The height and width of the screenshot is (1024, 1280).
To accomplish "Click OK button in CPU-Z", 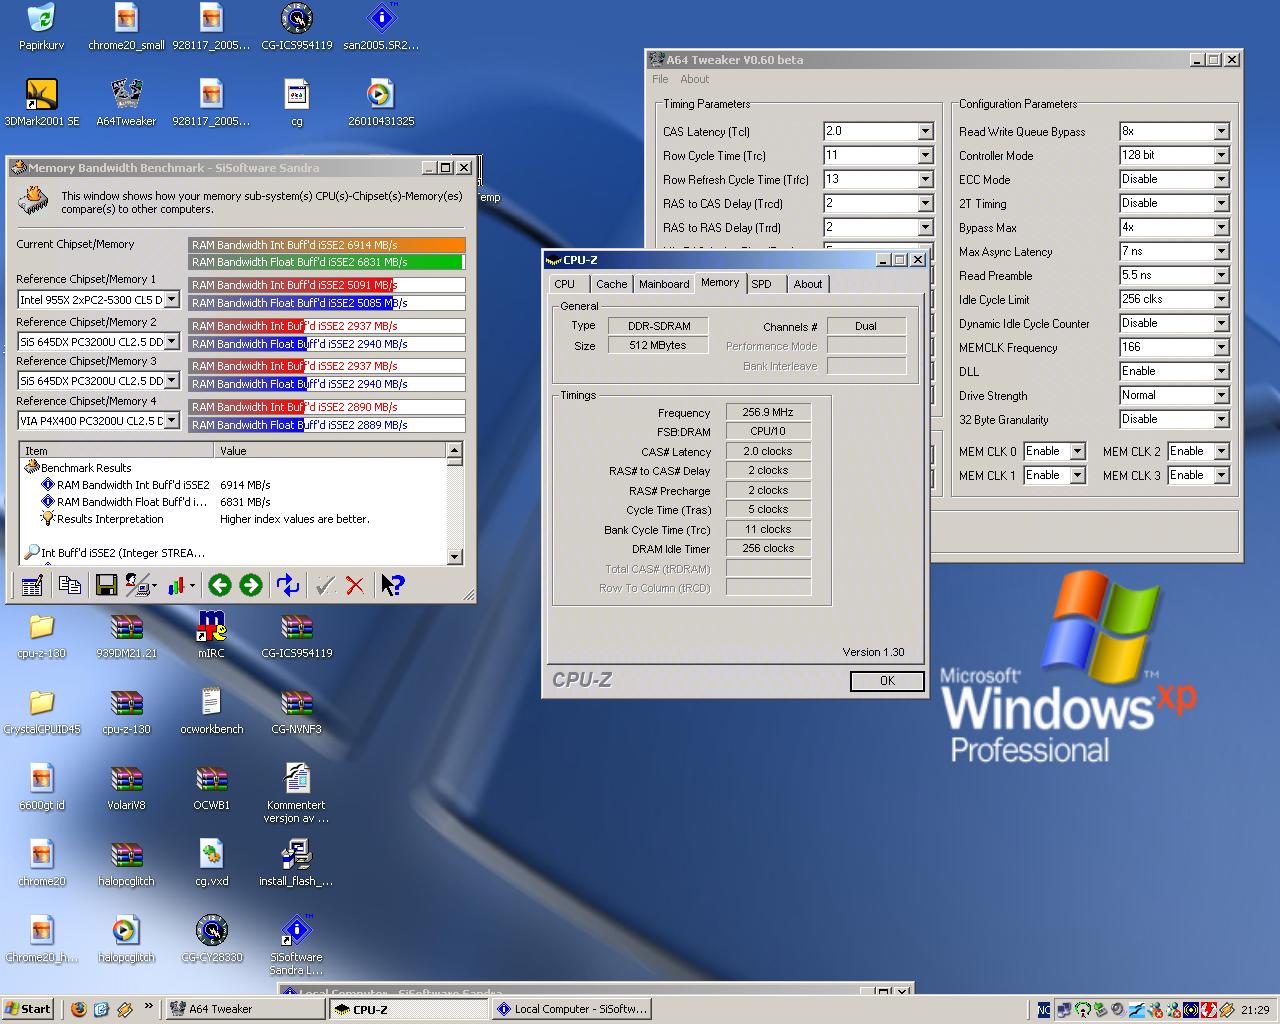I will [x=887, y=680].
